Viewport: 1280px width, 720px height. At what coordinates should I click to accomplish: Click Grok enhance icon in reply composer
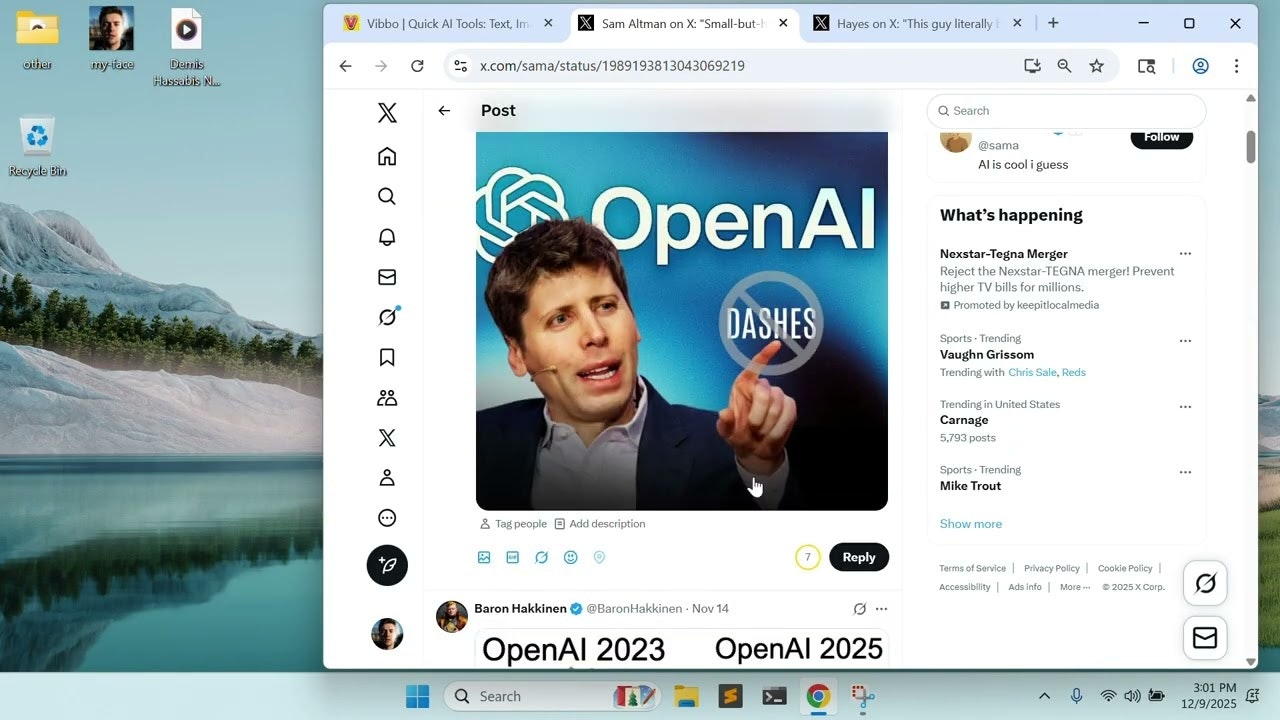click(541, 557)
